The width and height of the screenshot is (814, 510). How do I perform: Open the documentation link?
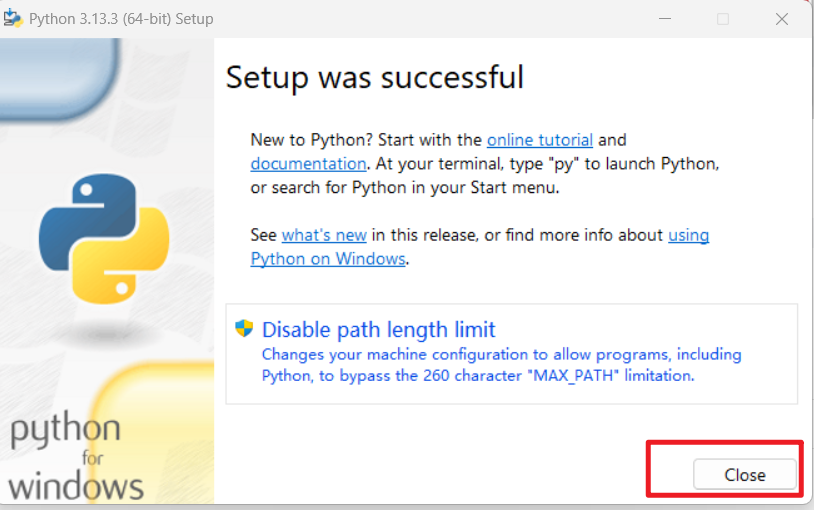click(308, 164)
